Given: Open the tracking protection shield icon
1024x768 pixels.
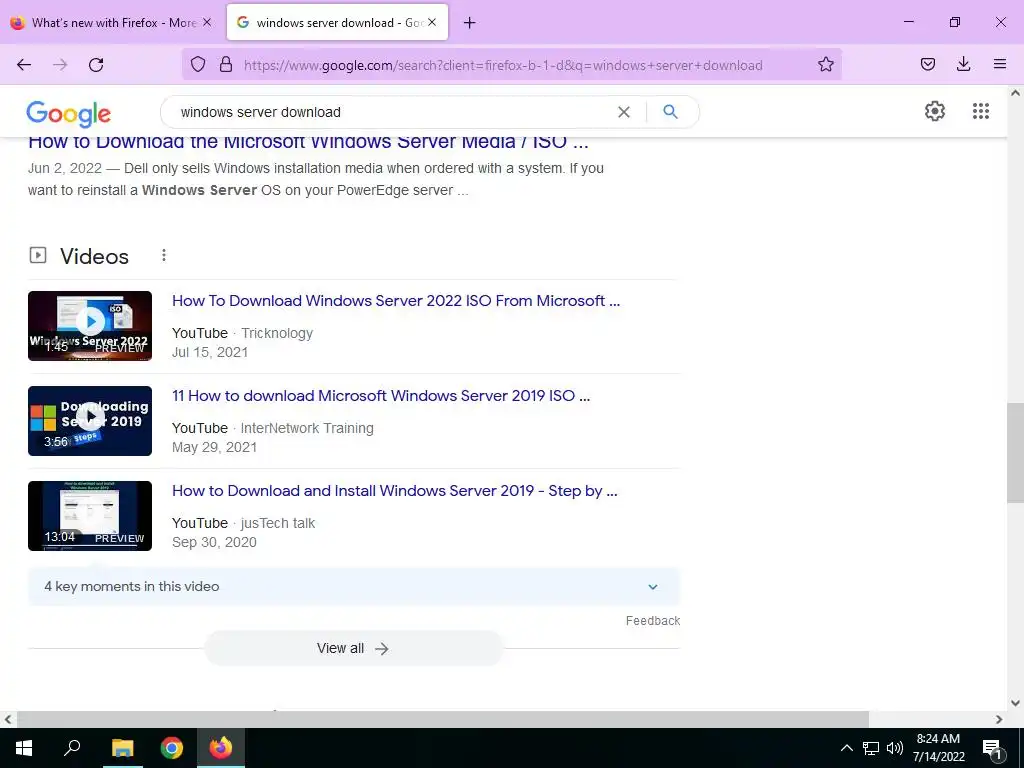Looking at the screenshot, I should pyautogui.click(x=198, y=64).
